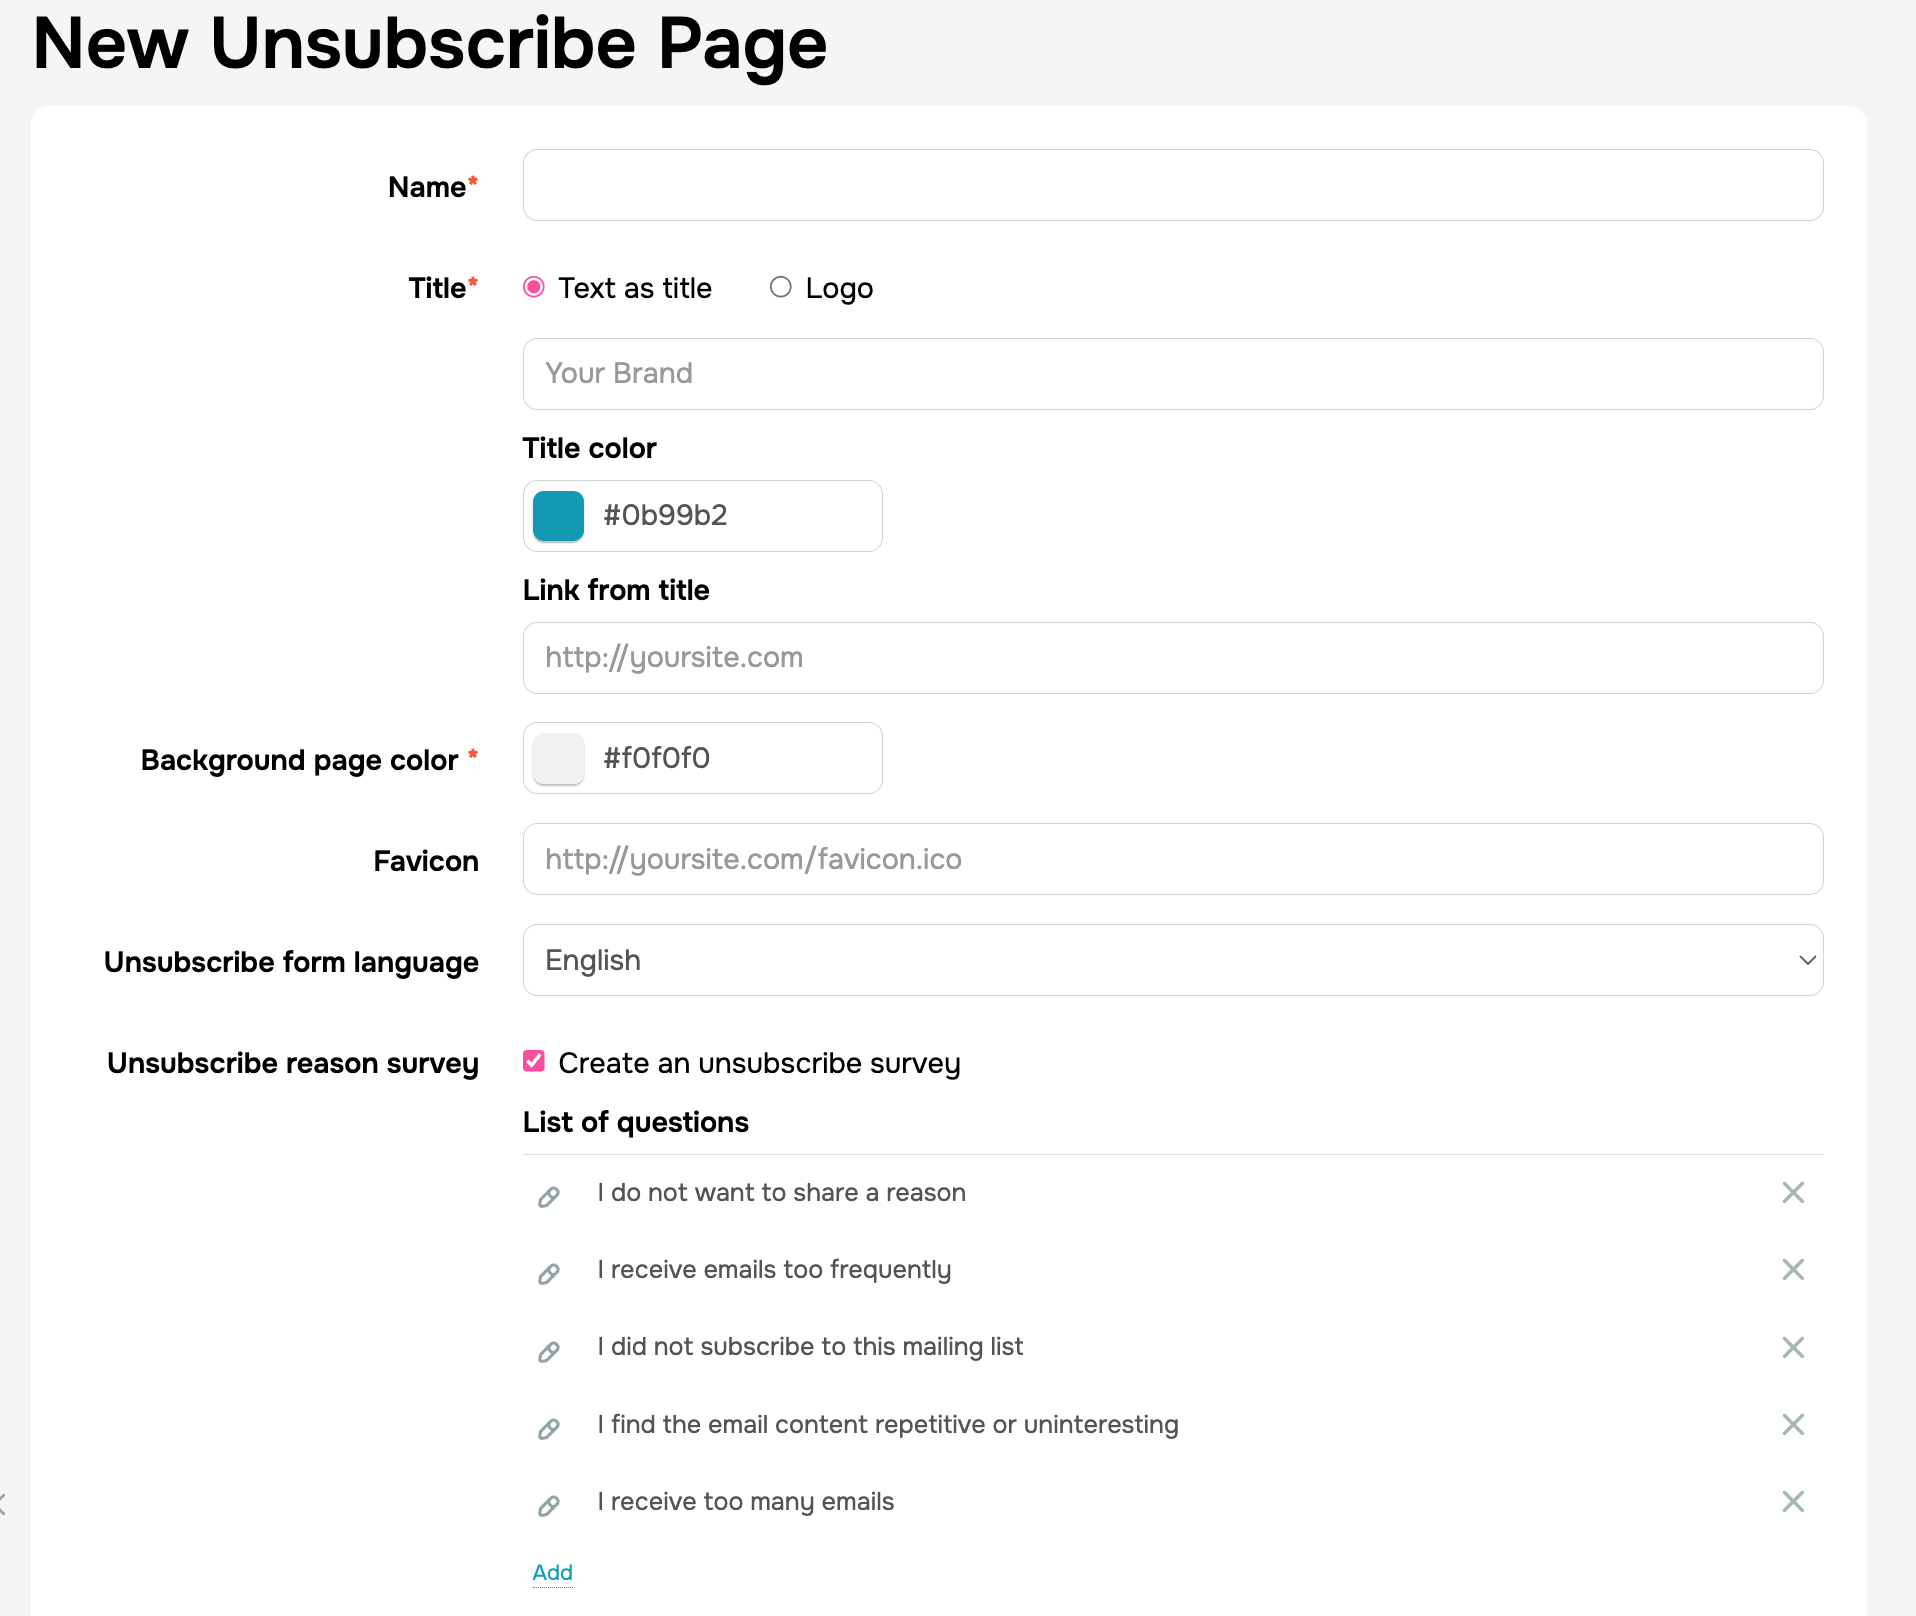Click the 'I receive emails too frequently' text
Viewport: 1916px width, 1616px height.
coord(774,1270)
